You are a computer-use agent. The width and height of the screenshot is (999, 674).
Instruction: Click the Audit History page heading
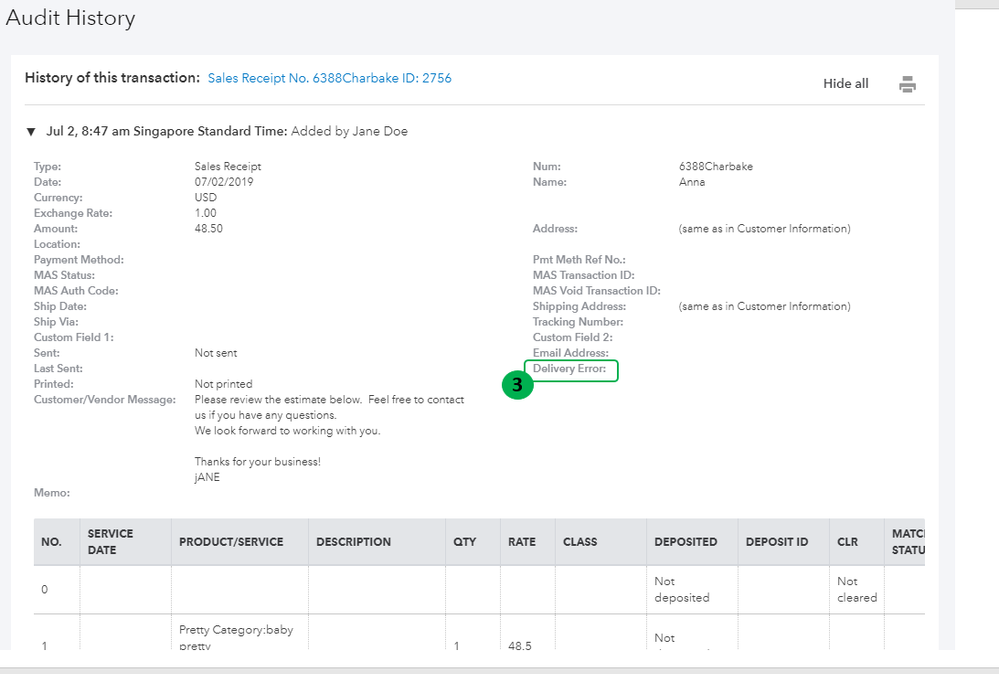(70, 18)
